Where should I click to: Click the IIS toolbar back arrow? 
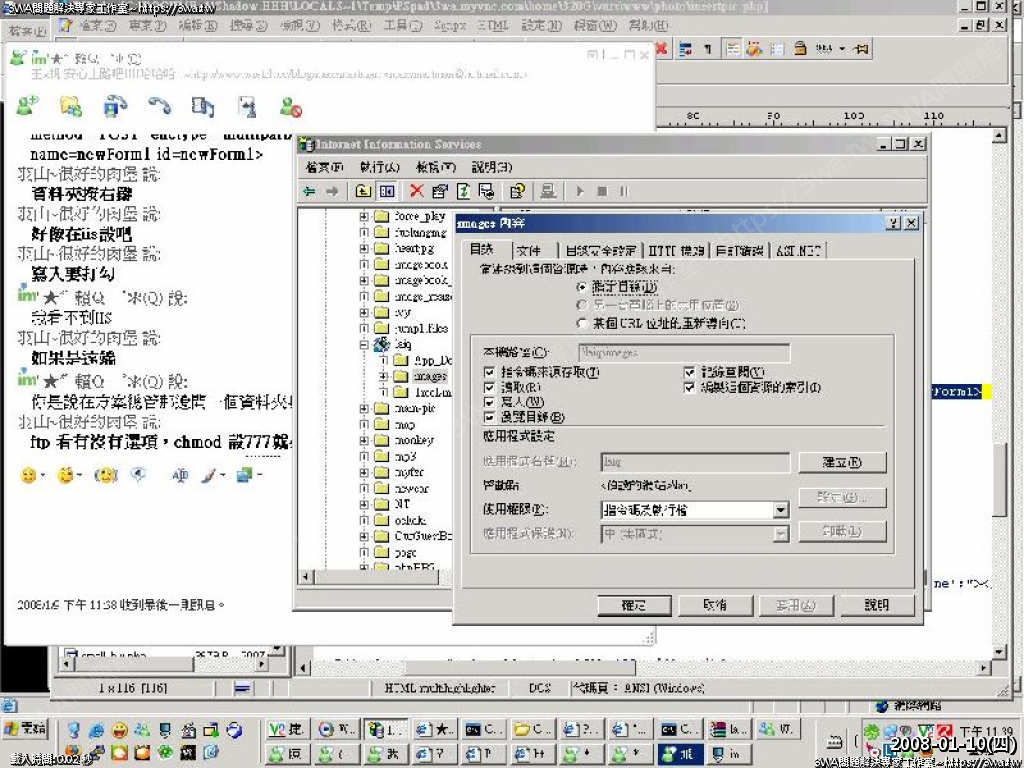pyautogui.click(x=310, y=191)
